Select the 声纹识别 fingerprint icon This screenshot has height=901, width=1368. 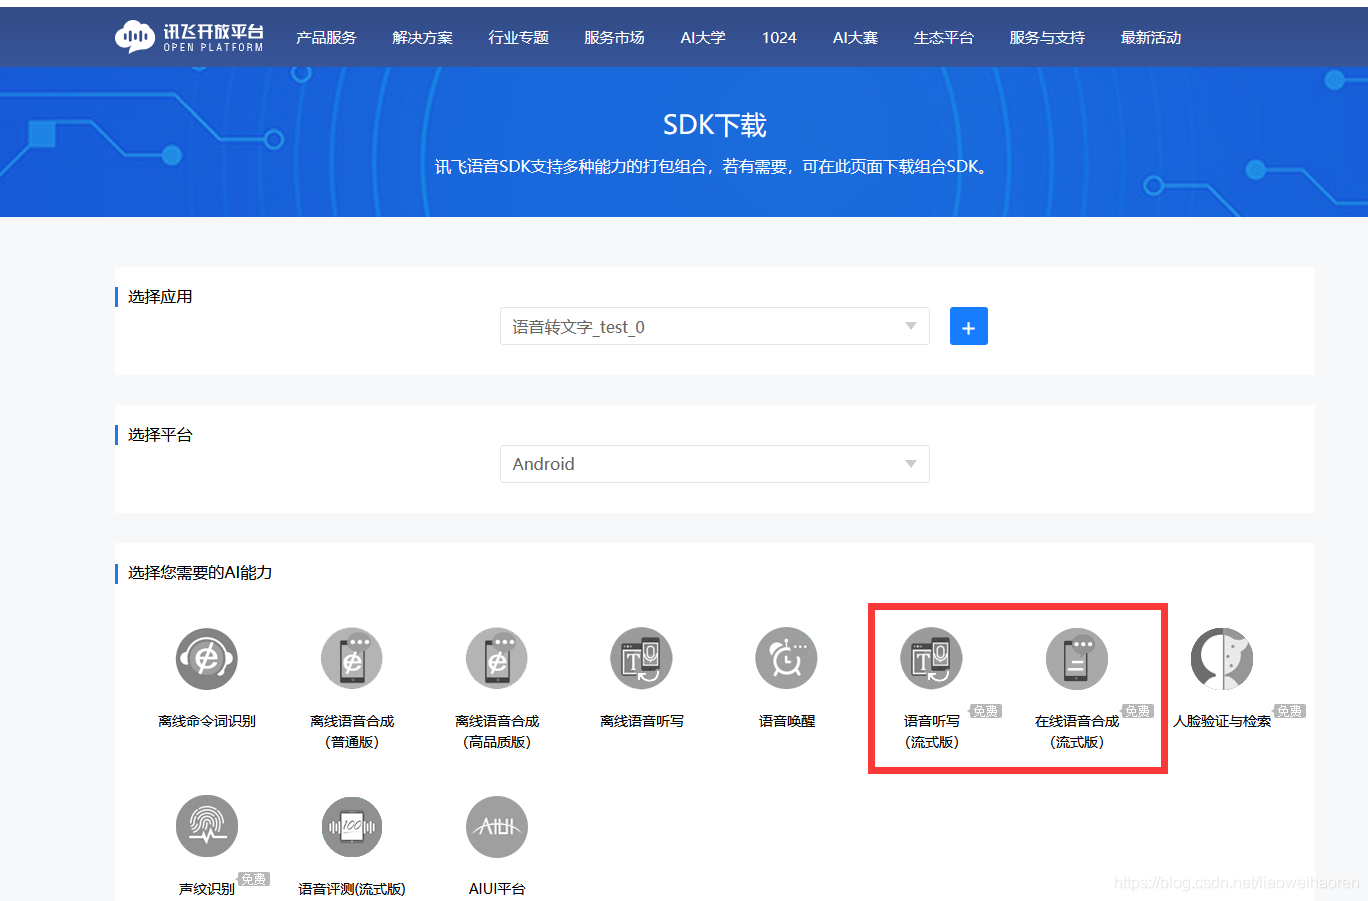click(x=207, y=827)
